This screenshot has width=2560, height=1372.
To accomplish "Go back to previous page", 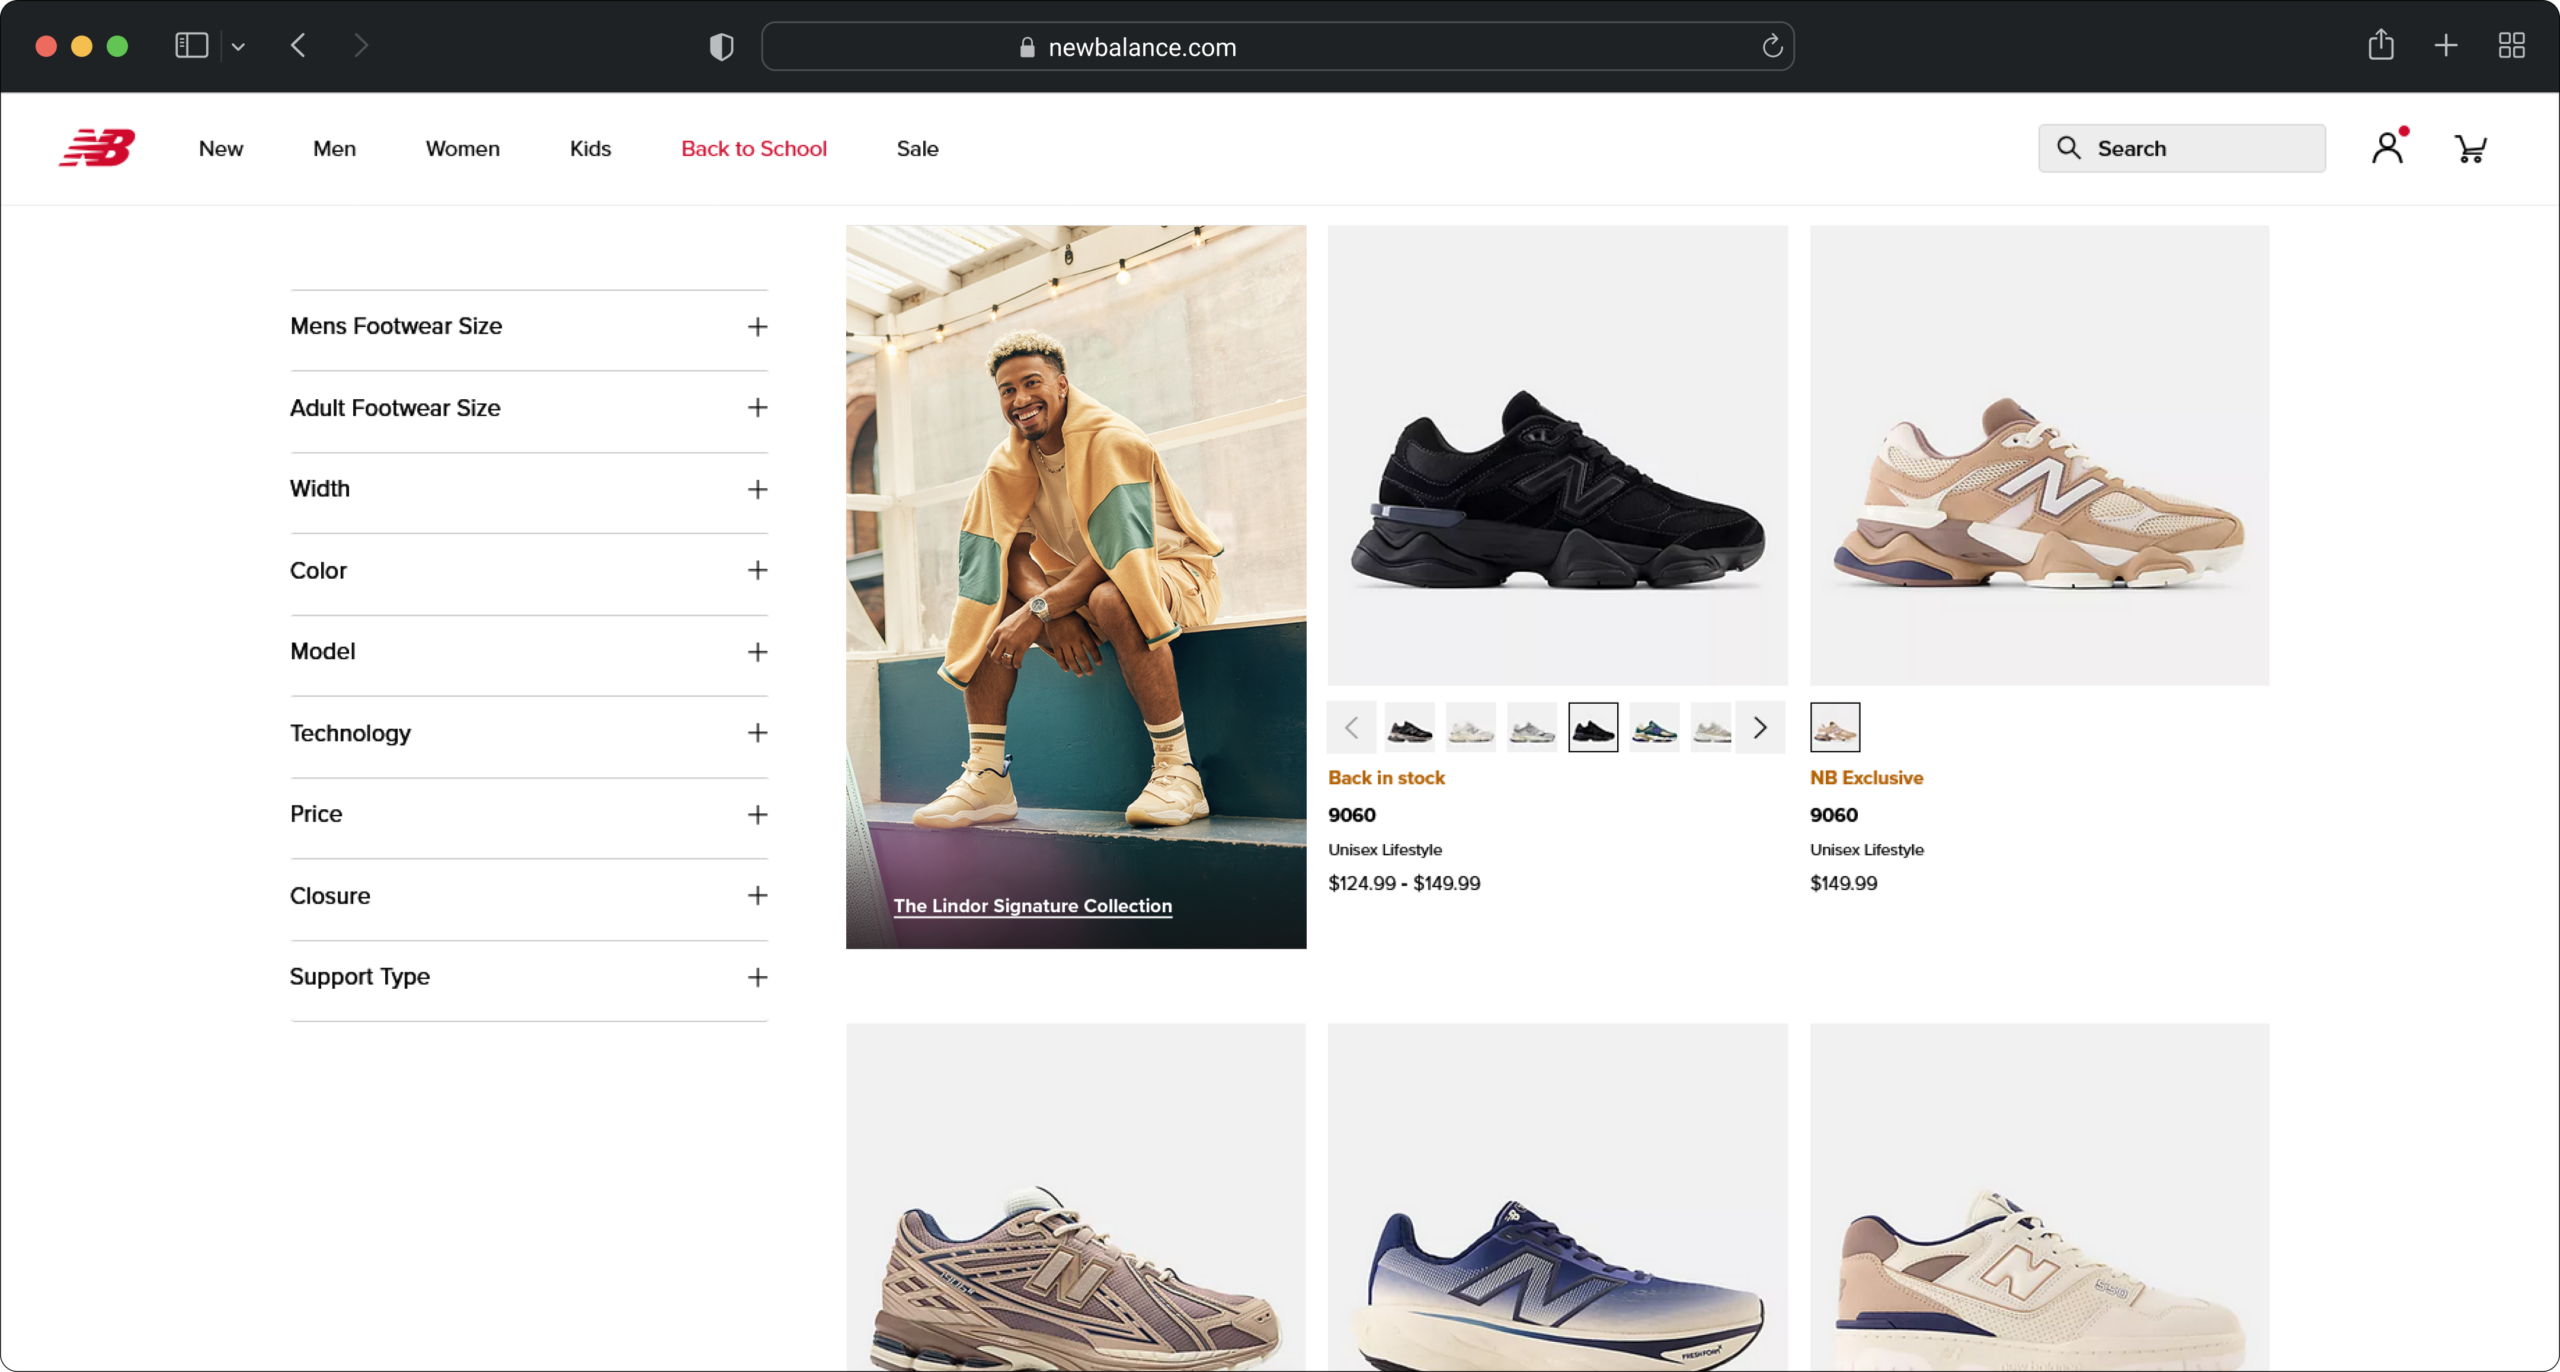I will click(x=298, y=45).
